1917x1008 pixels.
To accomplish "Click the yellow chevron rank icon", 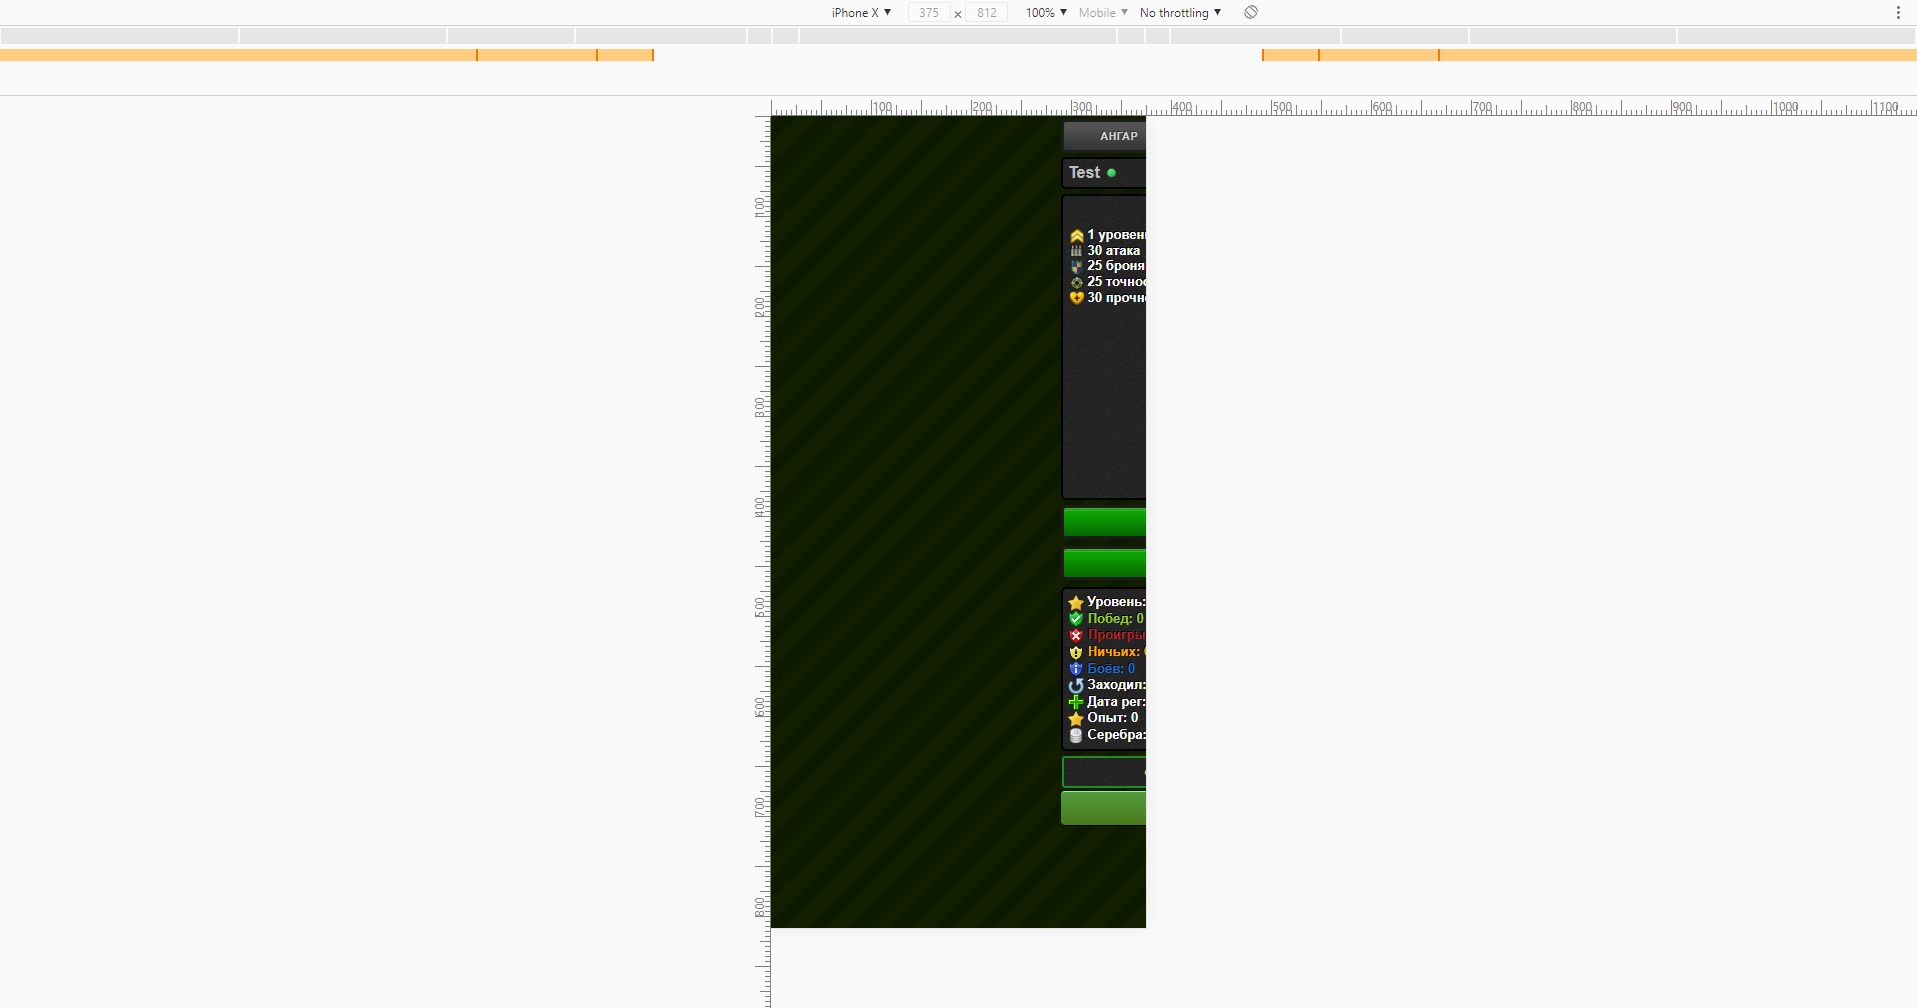I will click(1076, 235).
